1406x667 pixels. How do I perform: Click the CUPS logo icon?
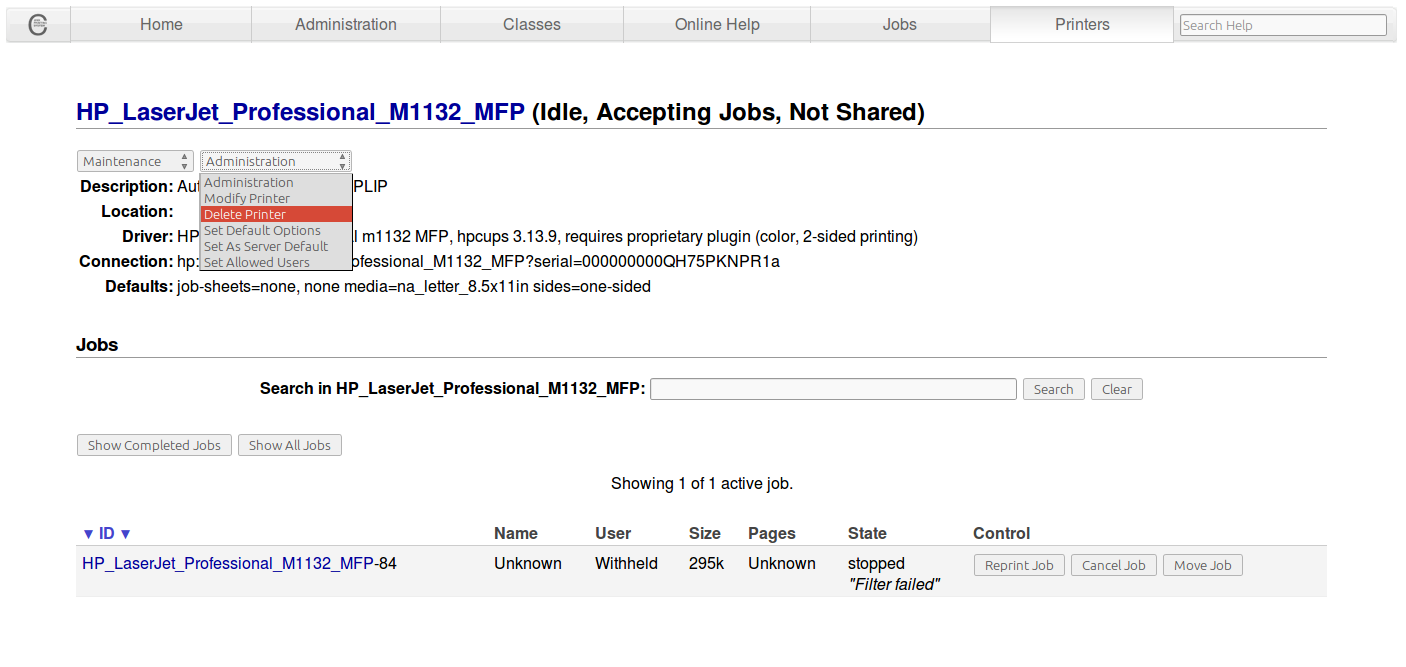[x=38, y=25]
